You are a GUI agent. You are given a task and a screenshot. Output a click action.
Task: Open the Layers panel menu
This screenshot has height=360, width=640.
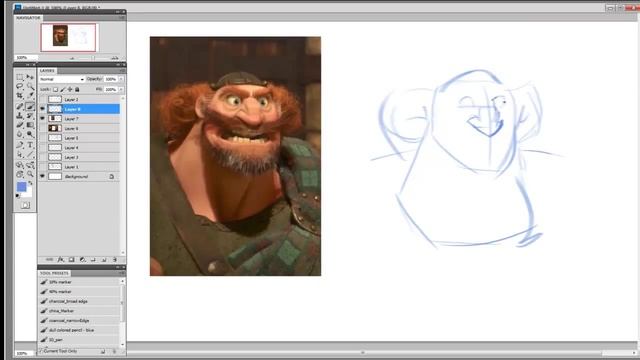point(122,71)
